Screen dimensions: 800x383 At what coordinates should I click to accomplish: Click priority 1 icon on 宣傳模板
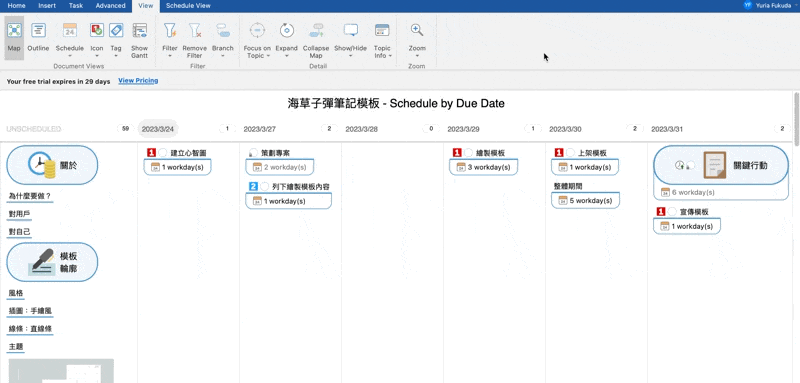661,212
